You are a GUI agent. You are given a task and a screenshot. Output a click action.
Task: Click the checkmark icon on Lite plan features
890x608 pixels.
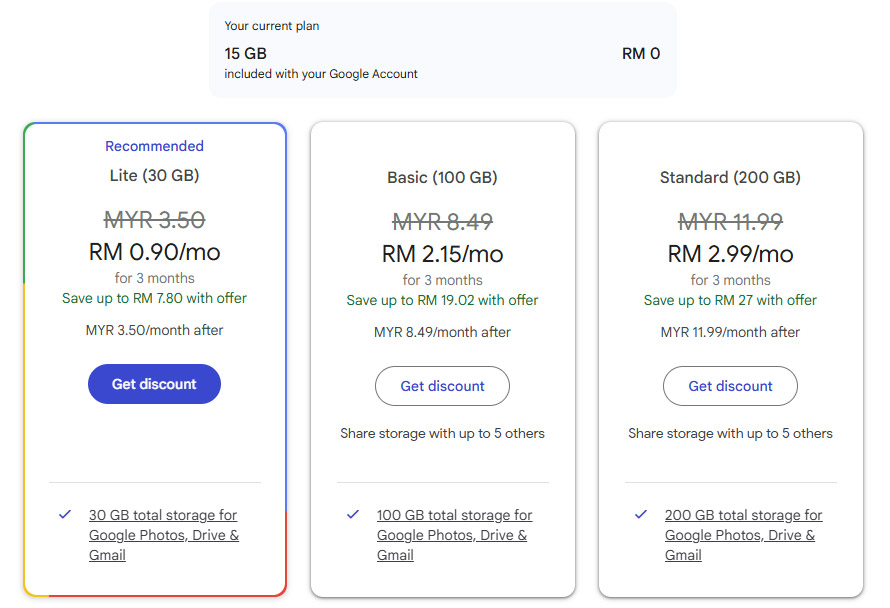click(64, 515)
